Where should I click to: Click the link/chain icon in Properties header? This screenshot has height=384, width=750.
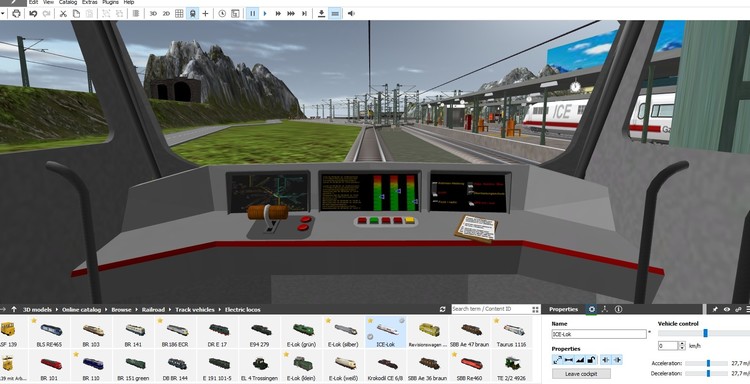coord(738,309)
